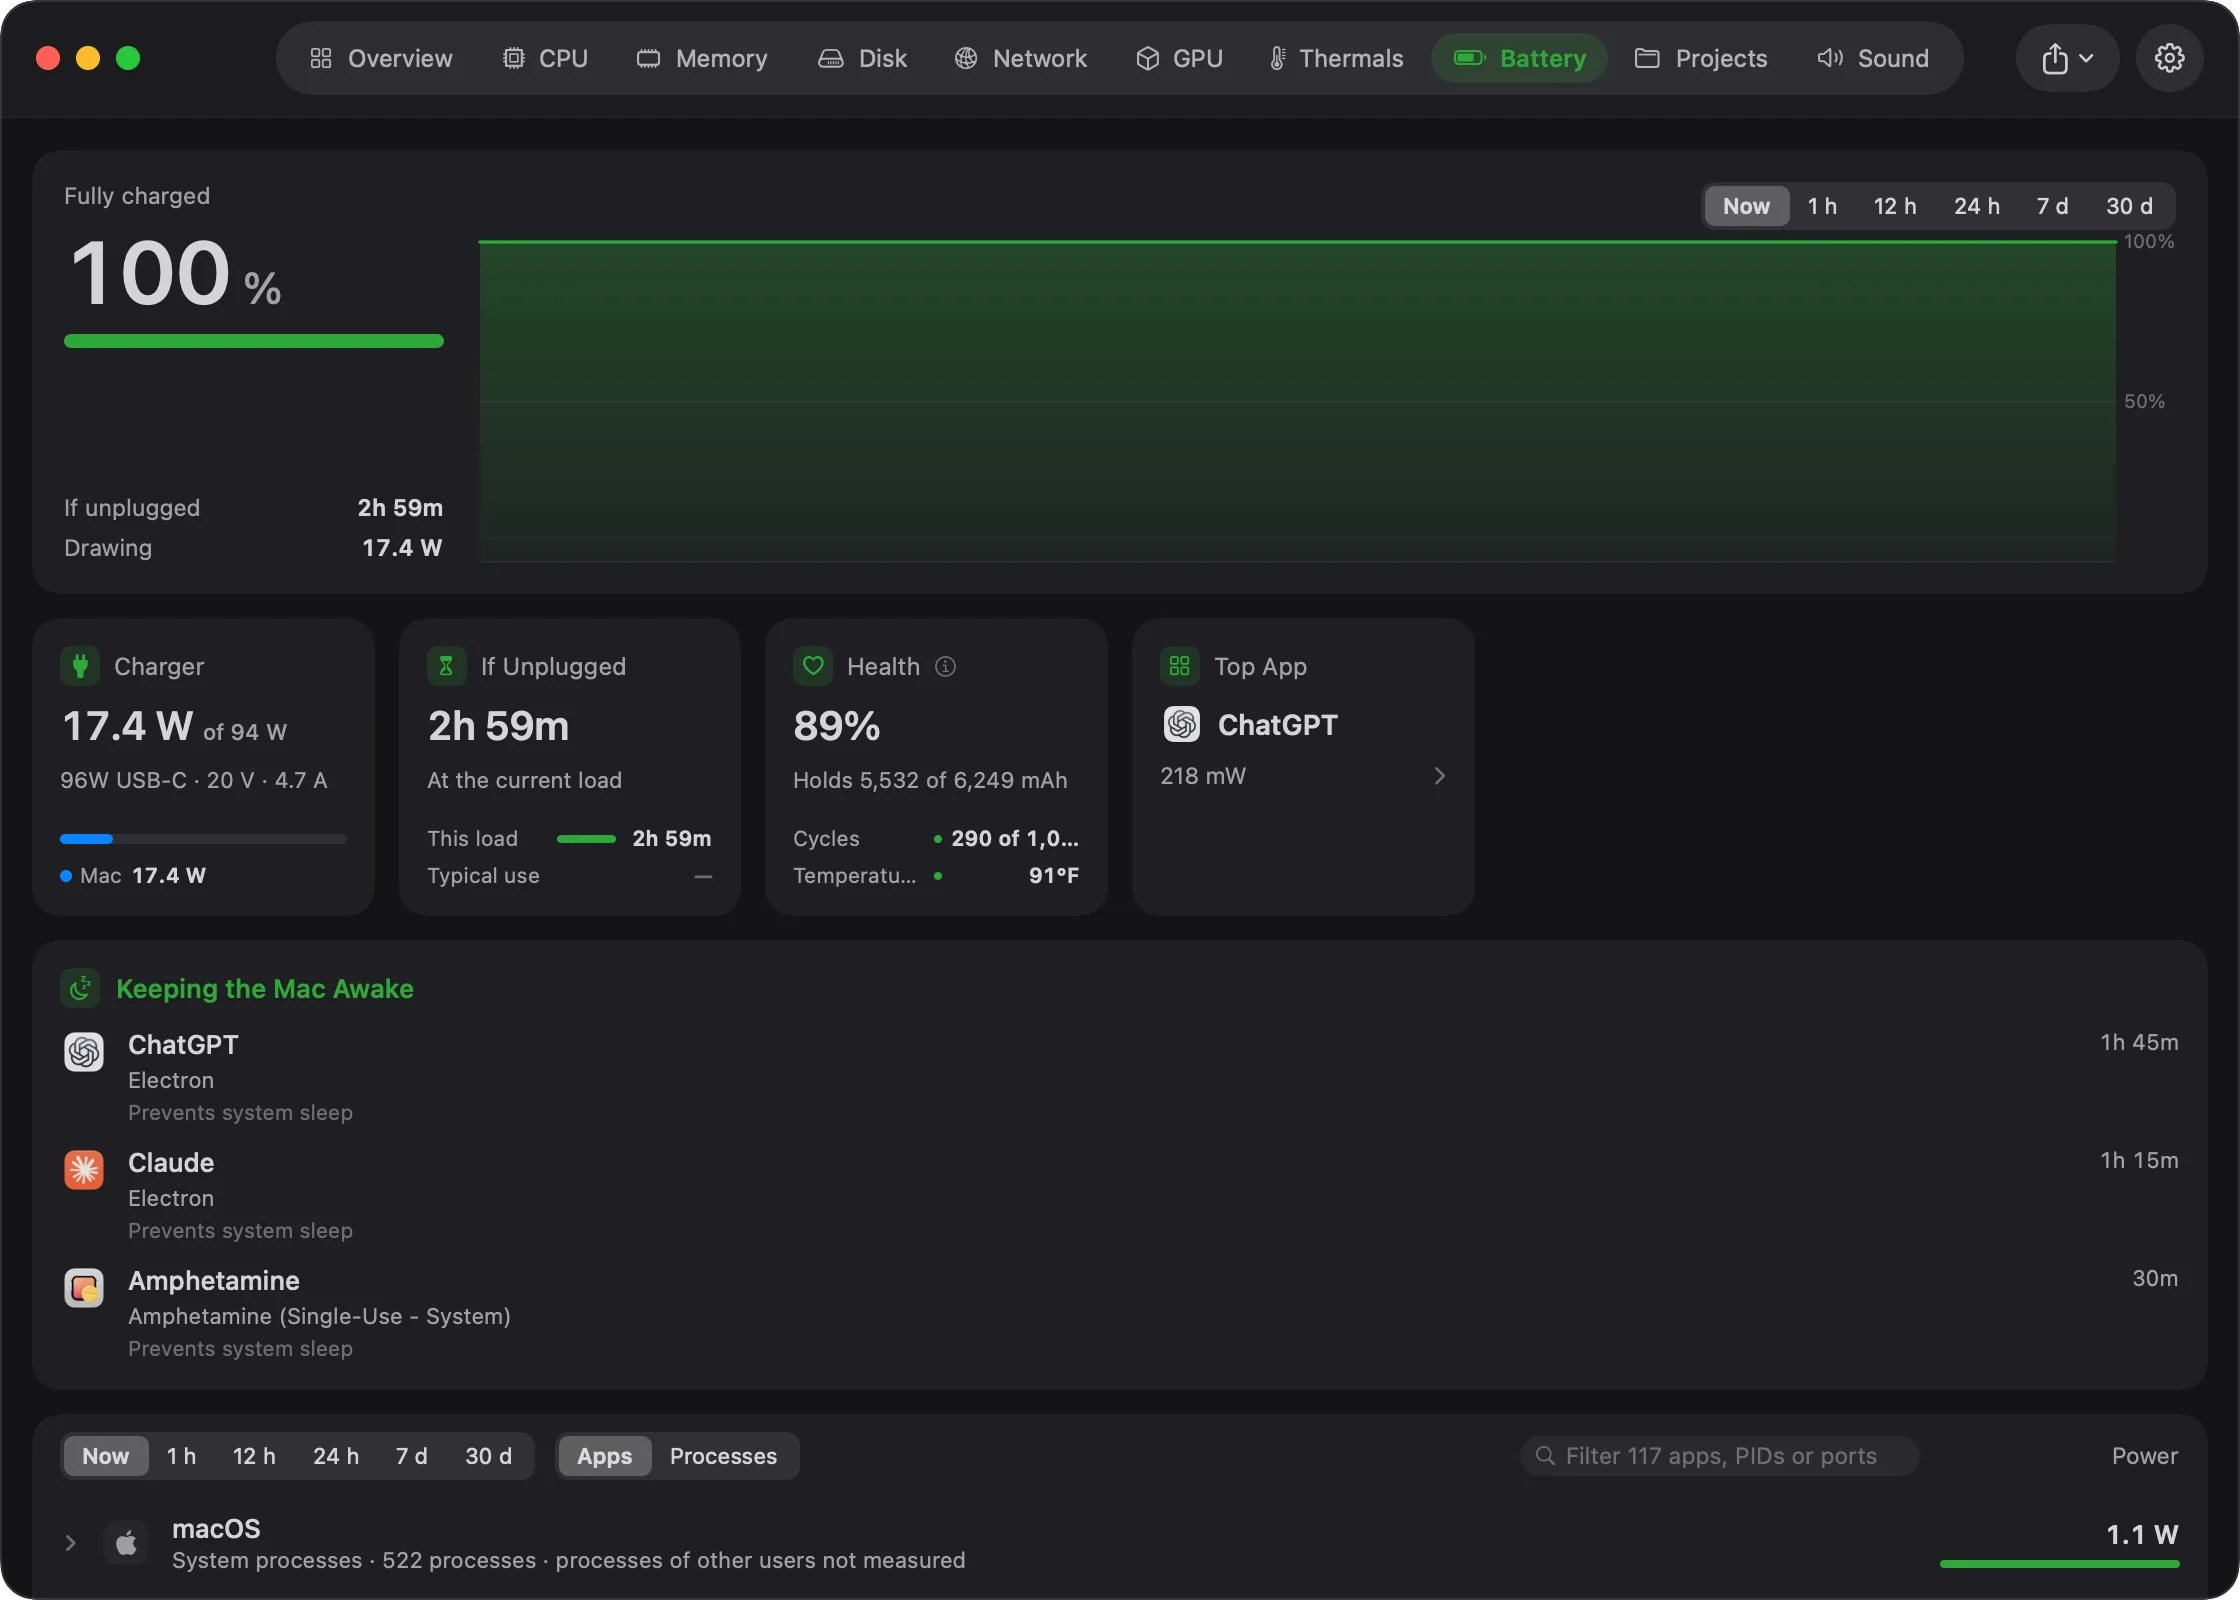Switch to the Sound tab
This screenshot has width=2240, height=1600.
click(x=1873, y=58)
